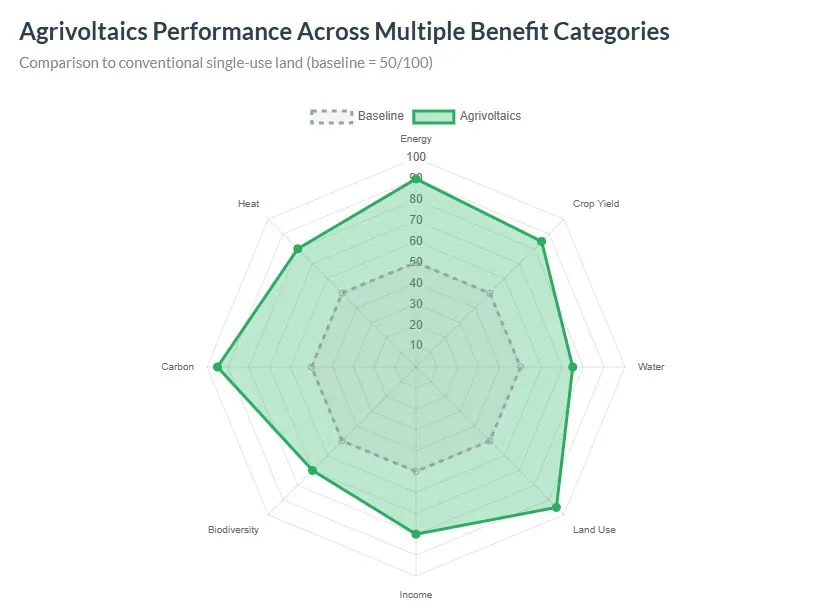Click the Biodiversity axis label
Viewport: 839px width, 612px height.
[x=233, y=530]
